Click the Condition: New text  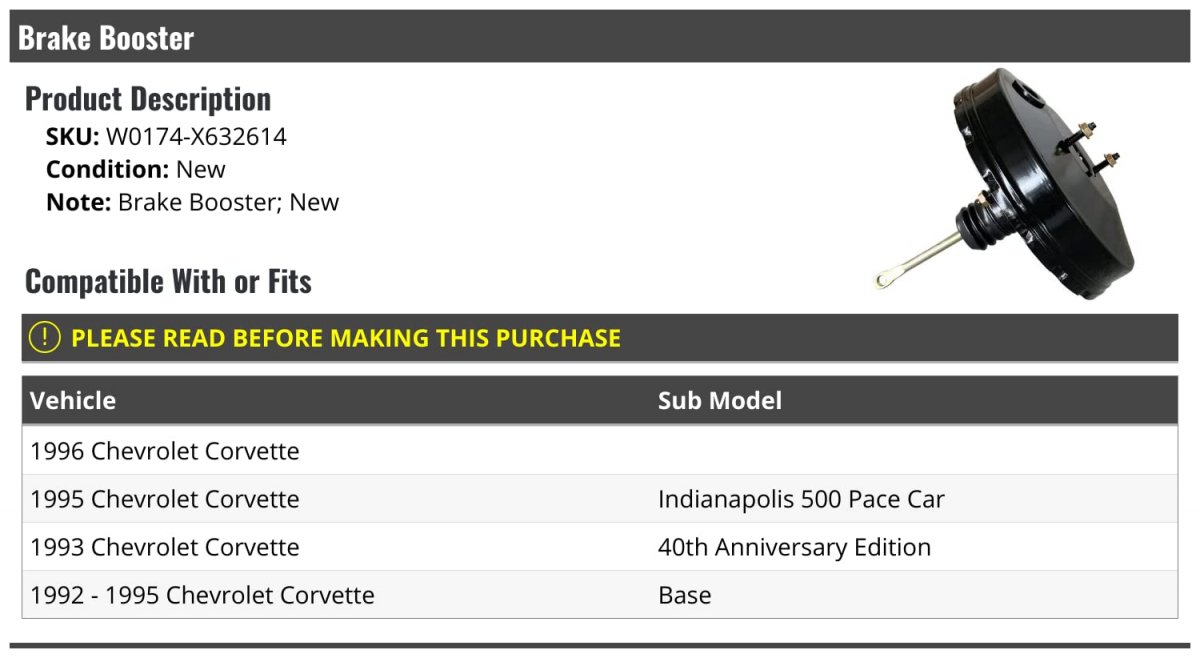coord(136,169)
